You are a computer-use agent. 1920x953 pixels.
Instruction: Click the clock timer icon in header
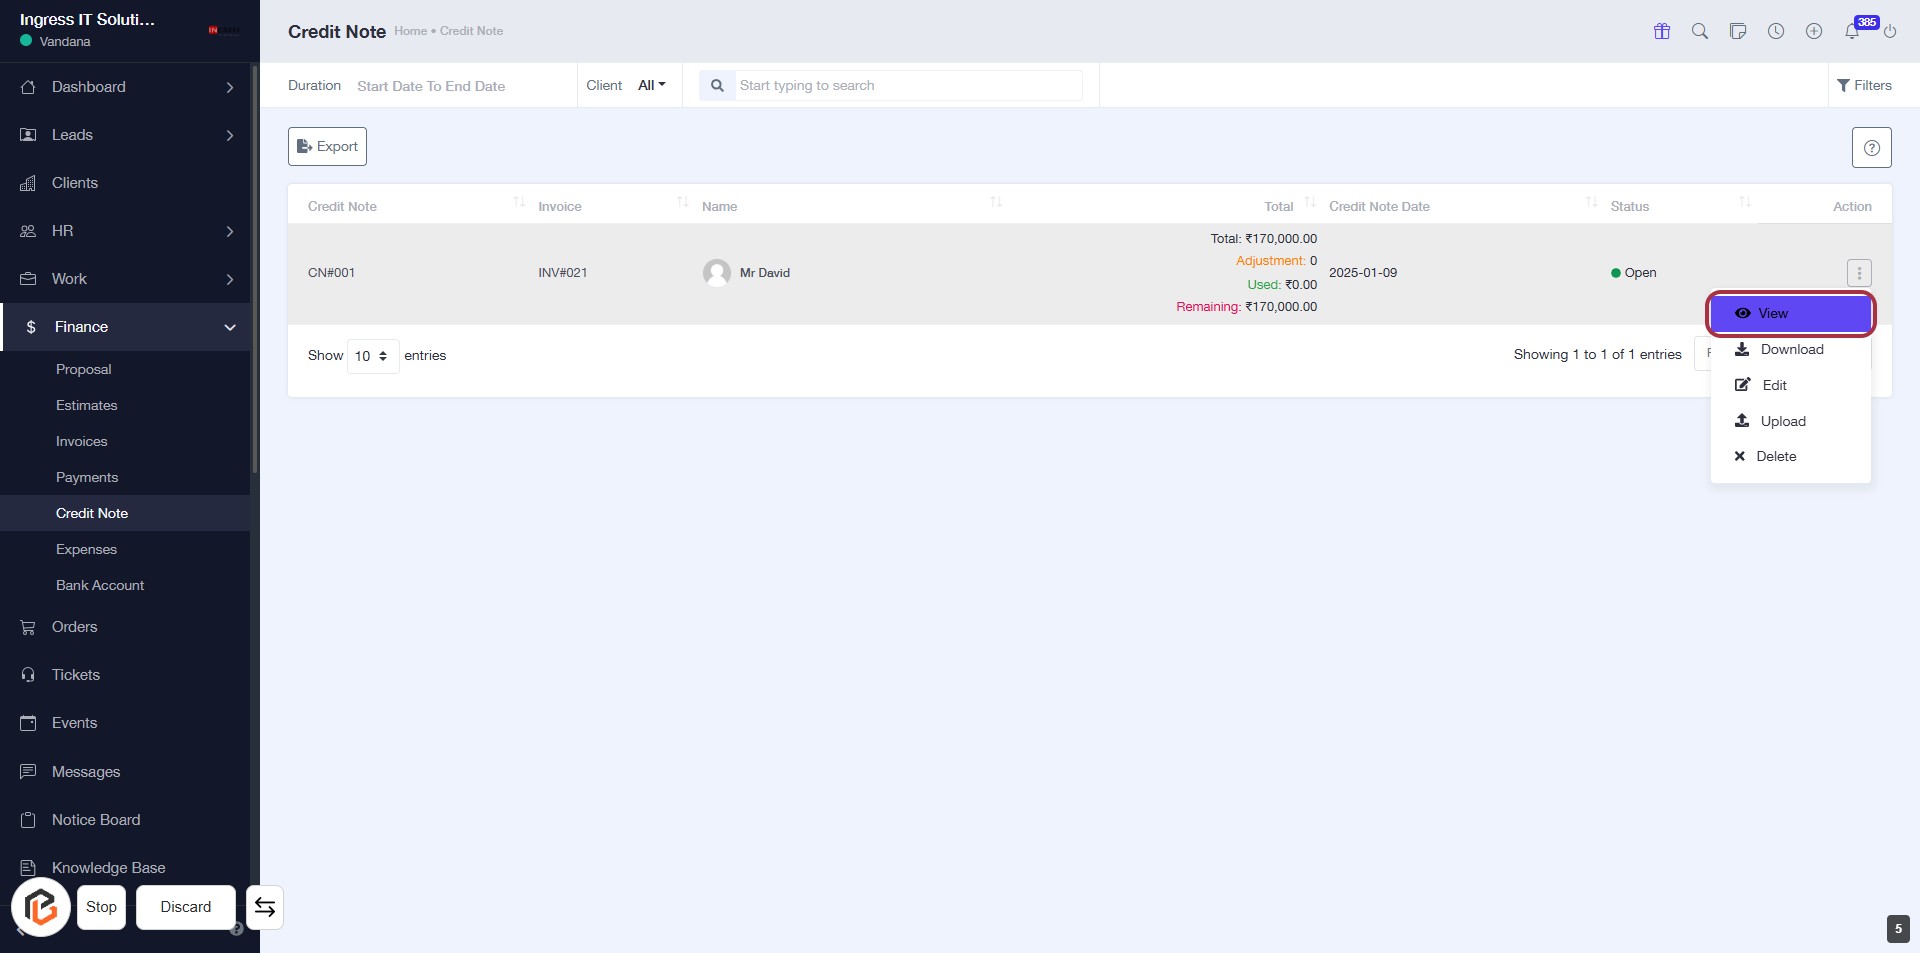pos(1776,31)
